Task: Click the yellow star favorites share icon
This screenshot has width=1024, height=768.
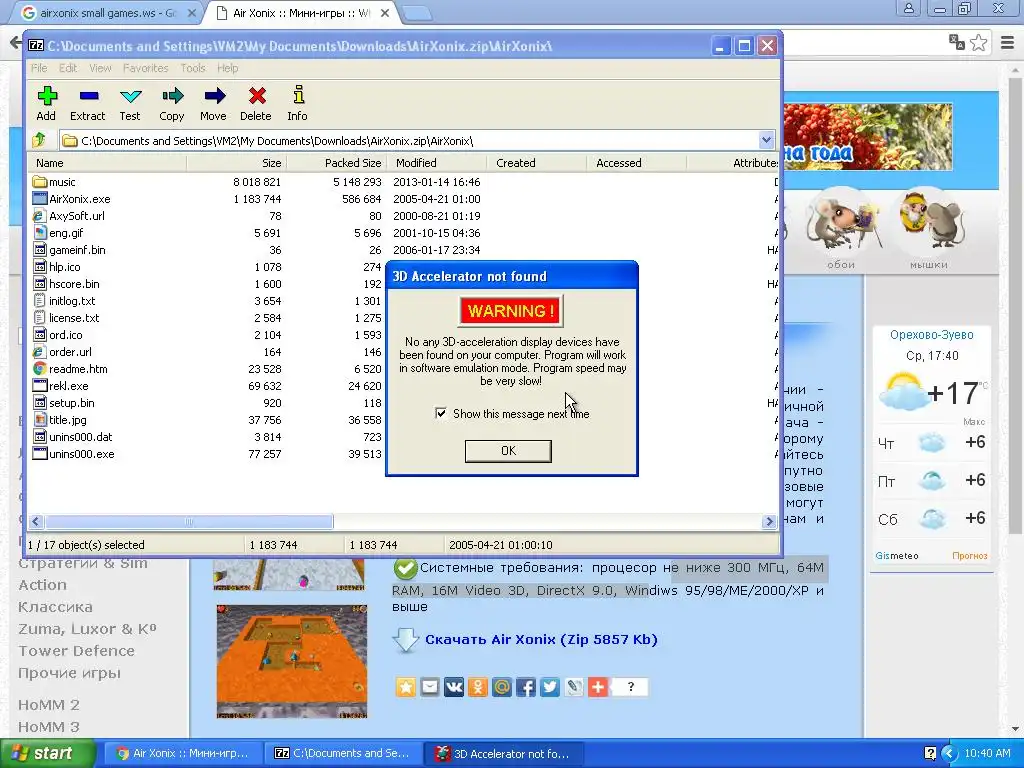Action: (406, 687)
